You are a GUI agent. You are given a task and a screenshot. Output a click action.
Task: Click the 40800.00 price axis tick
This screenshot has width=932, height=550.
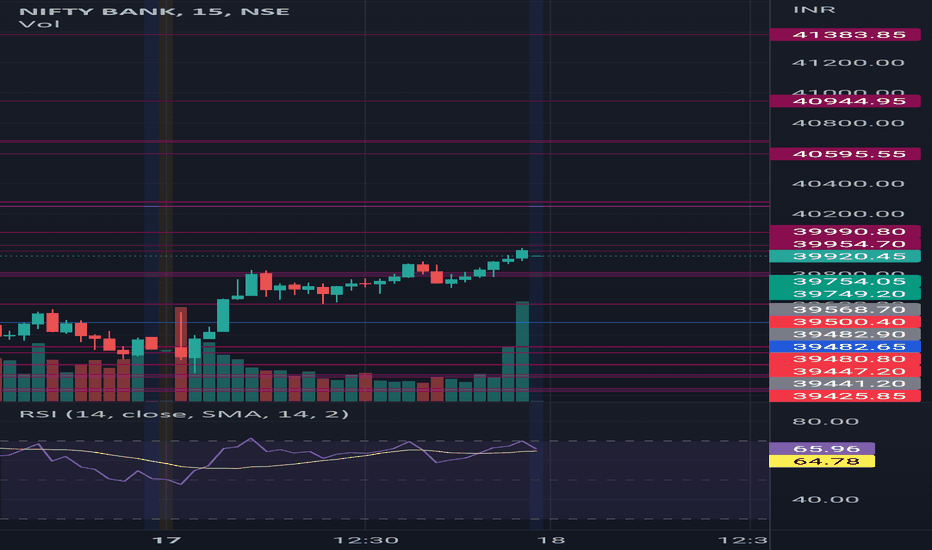pyautogui.click(x=848, y=123)
